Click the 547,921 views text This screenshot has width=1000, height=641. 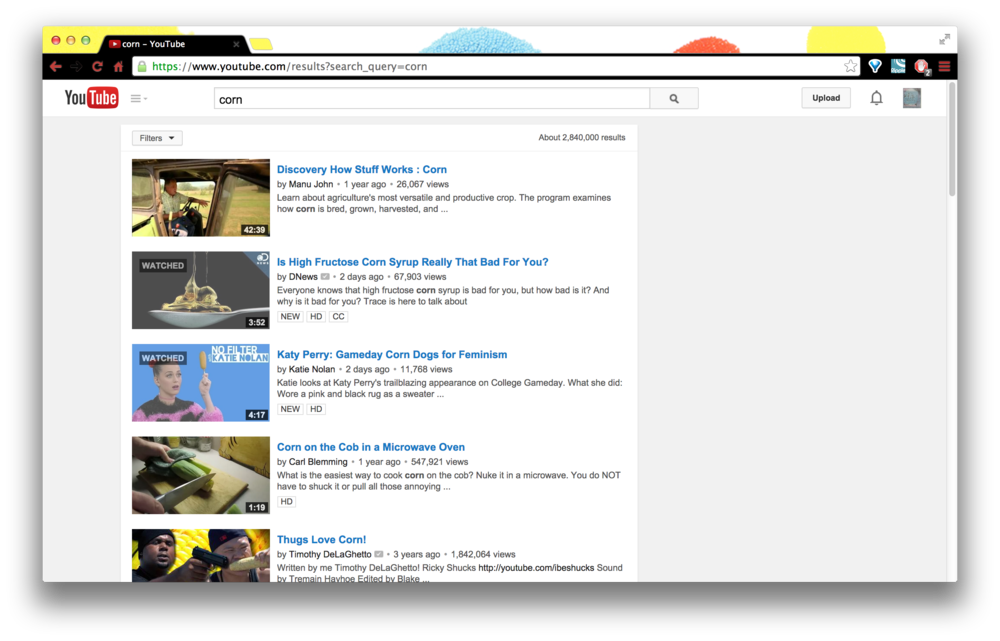pyautogui.click(x=439, y=462)
